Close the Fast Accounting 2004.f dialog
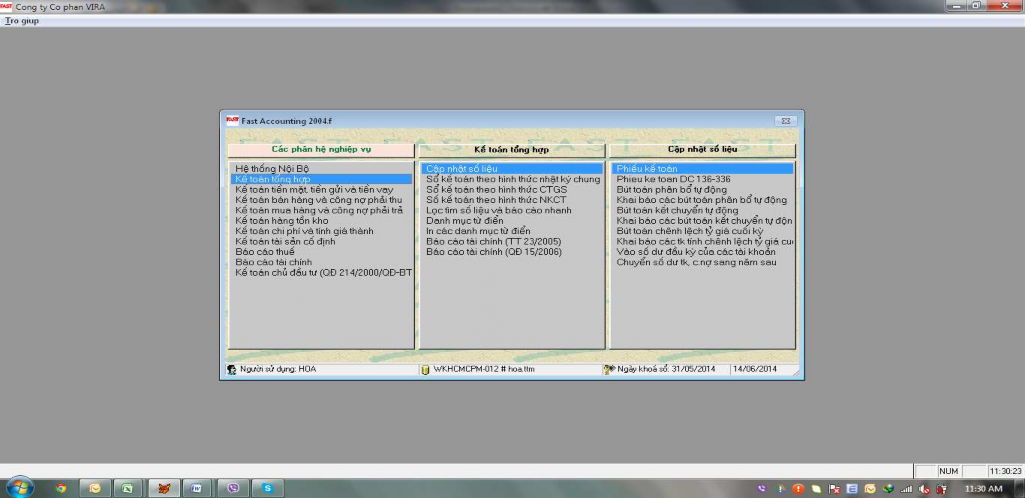1025x498 pixels. [x=785, y=121]
